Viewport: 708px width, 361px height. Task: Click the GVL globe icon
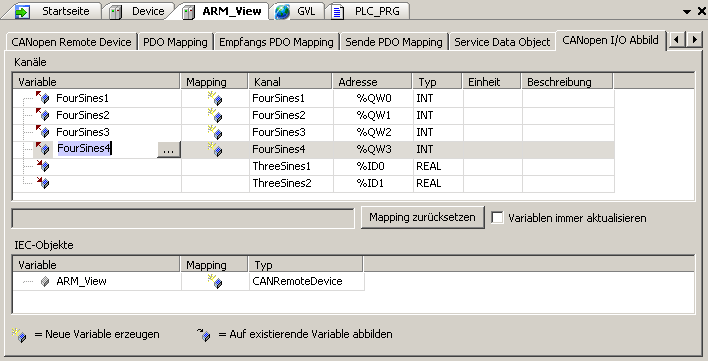click(282, 12)
